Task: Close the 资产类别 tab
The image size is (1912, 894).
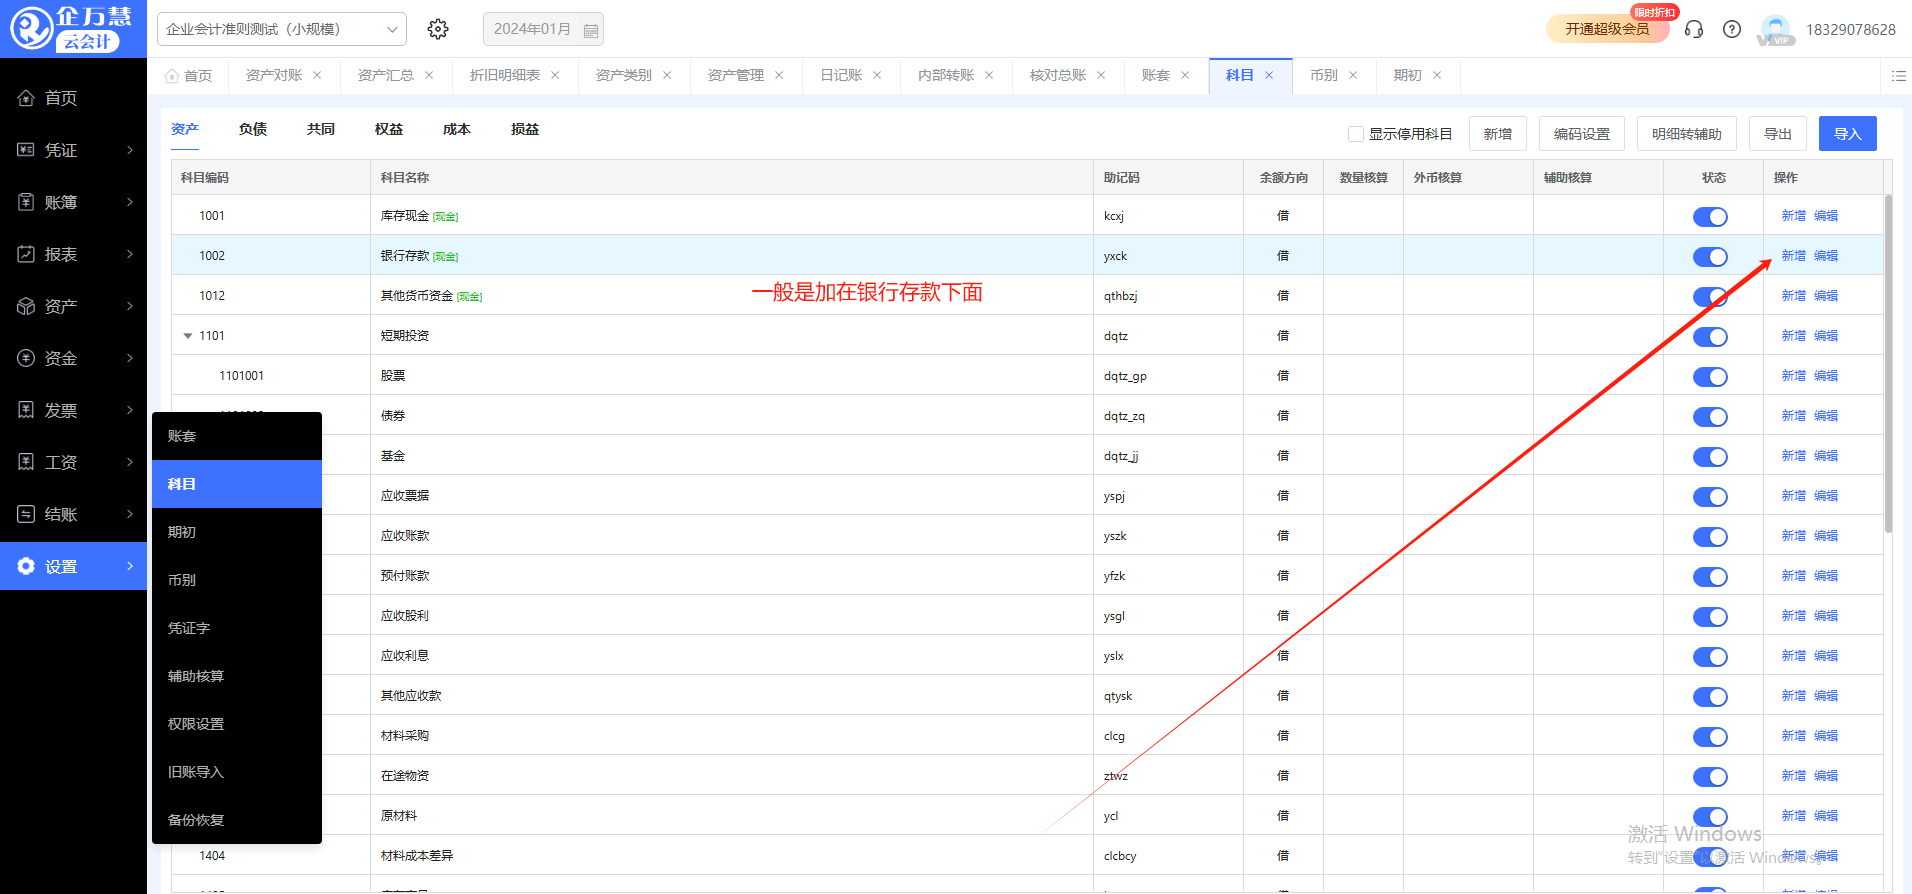Action: [x=667, y=75]
